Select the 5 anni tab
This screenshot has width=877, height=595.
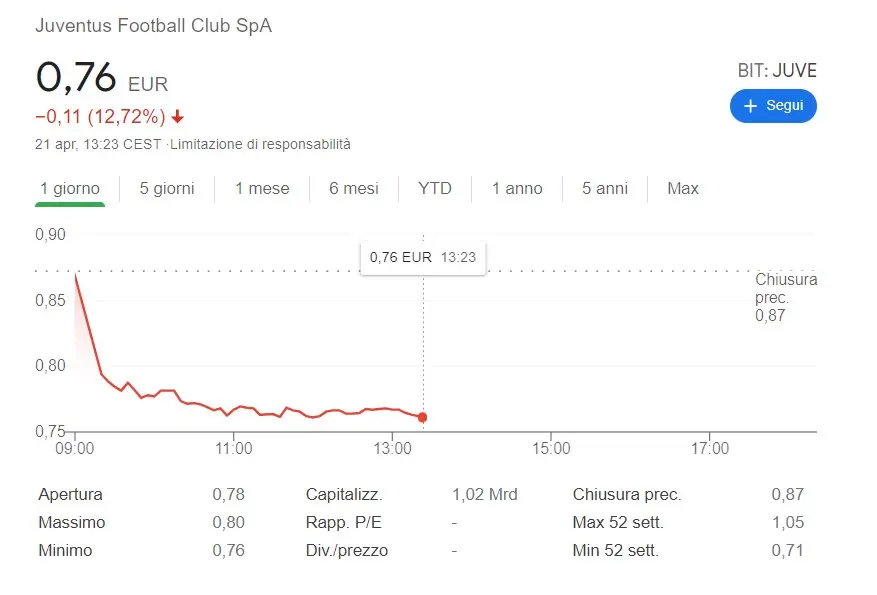point(605,188)
